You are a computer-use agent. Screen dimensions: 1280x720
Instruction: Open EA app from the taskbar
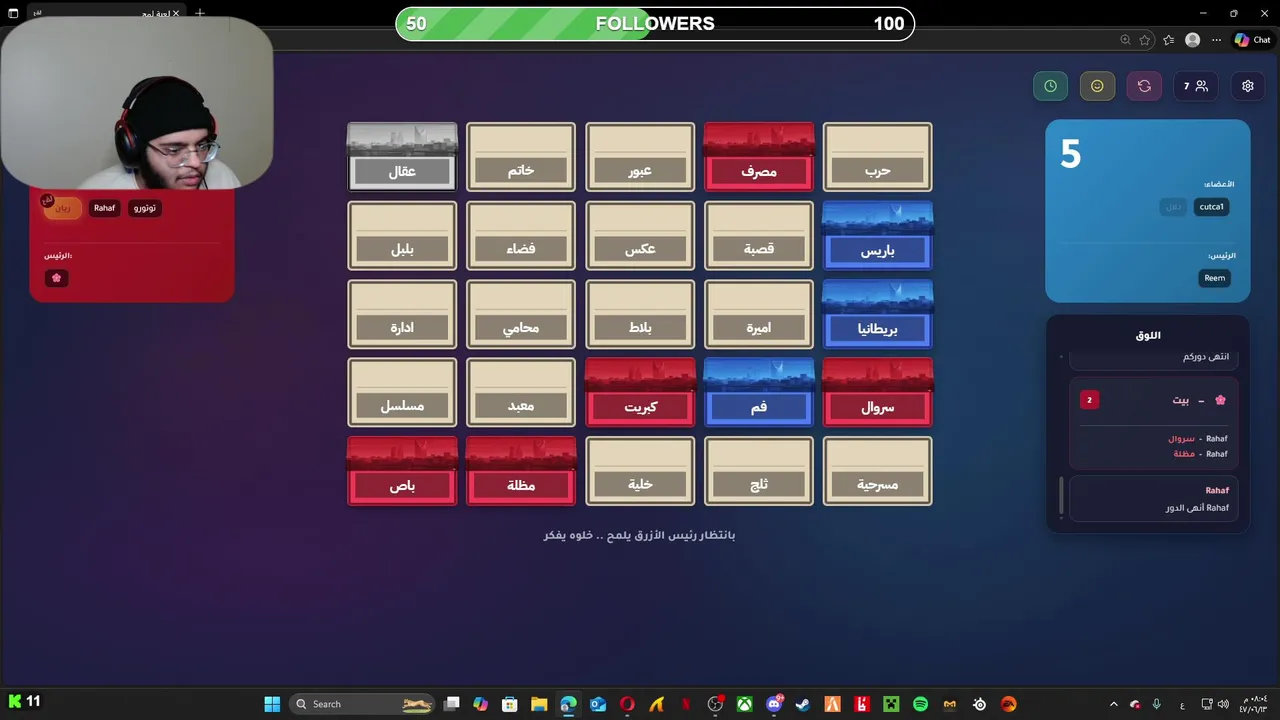coord(1008,704)
